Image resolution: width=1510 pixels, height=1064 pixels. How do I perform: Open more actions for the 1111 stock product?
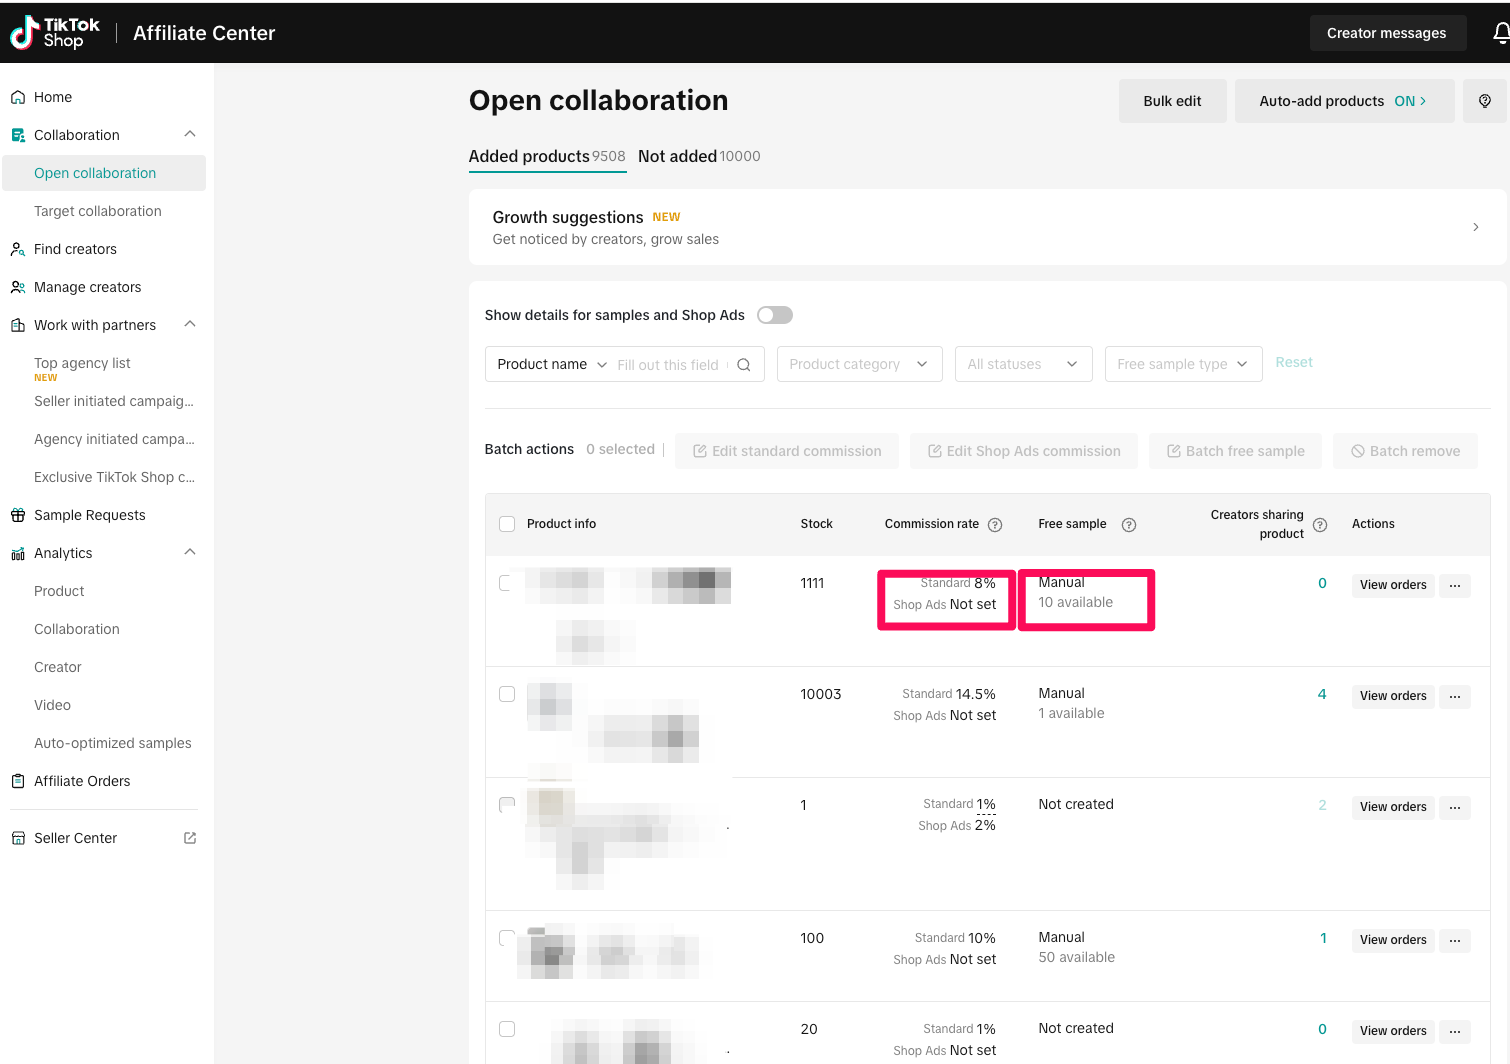pyautogui.click(x=1454, y=585)
